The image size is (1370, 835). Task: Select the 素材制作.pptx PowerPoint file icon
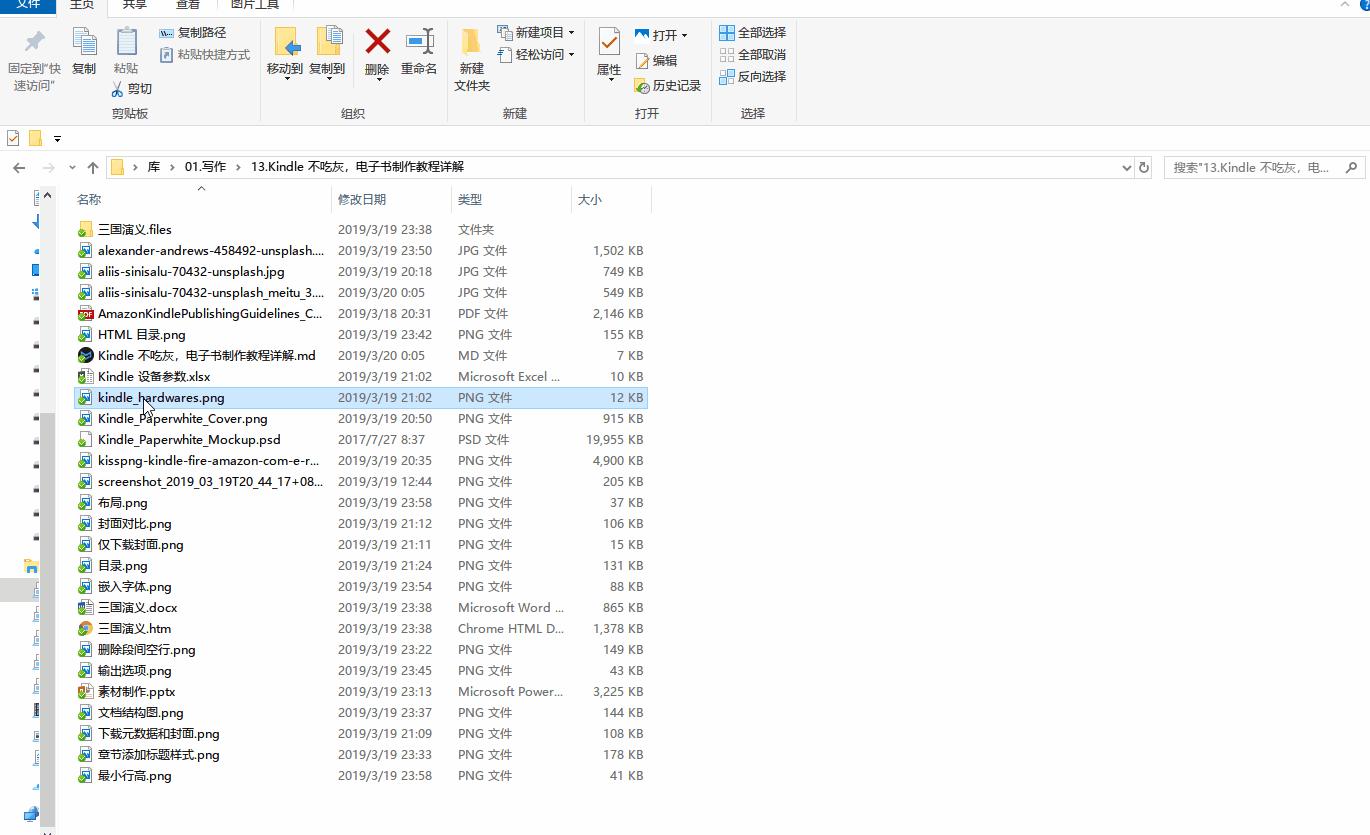tap(86, 692)
